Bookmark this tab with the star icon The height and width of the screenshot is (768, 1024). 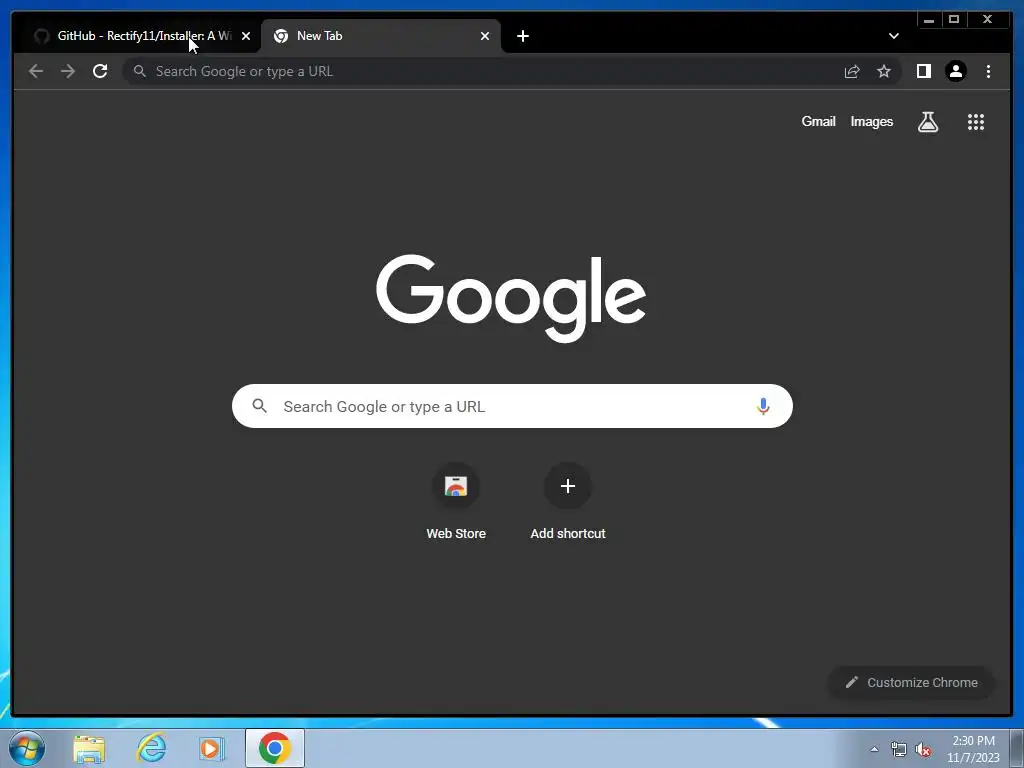pos(884,71)
